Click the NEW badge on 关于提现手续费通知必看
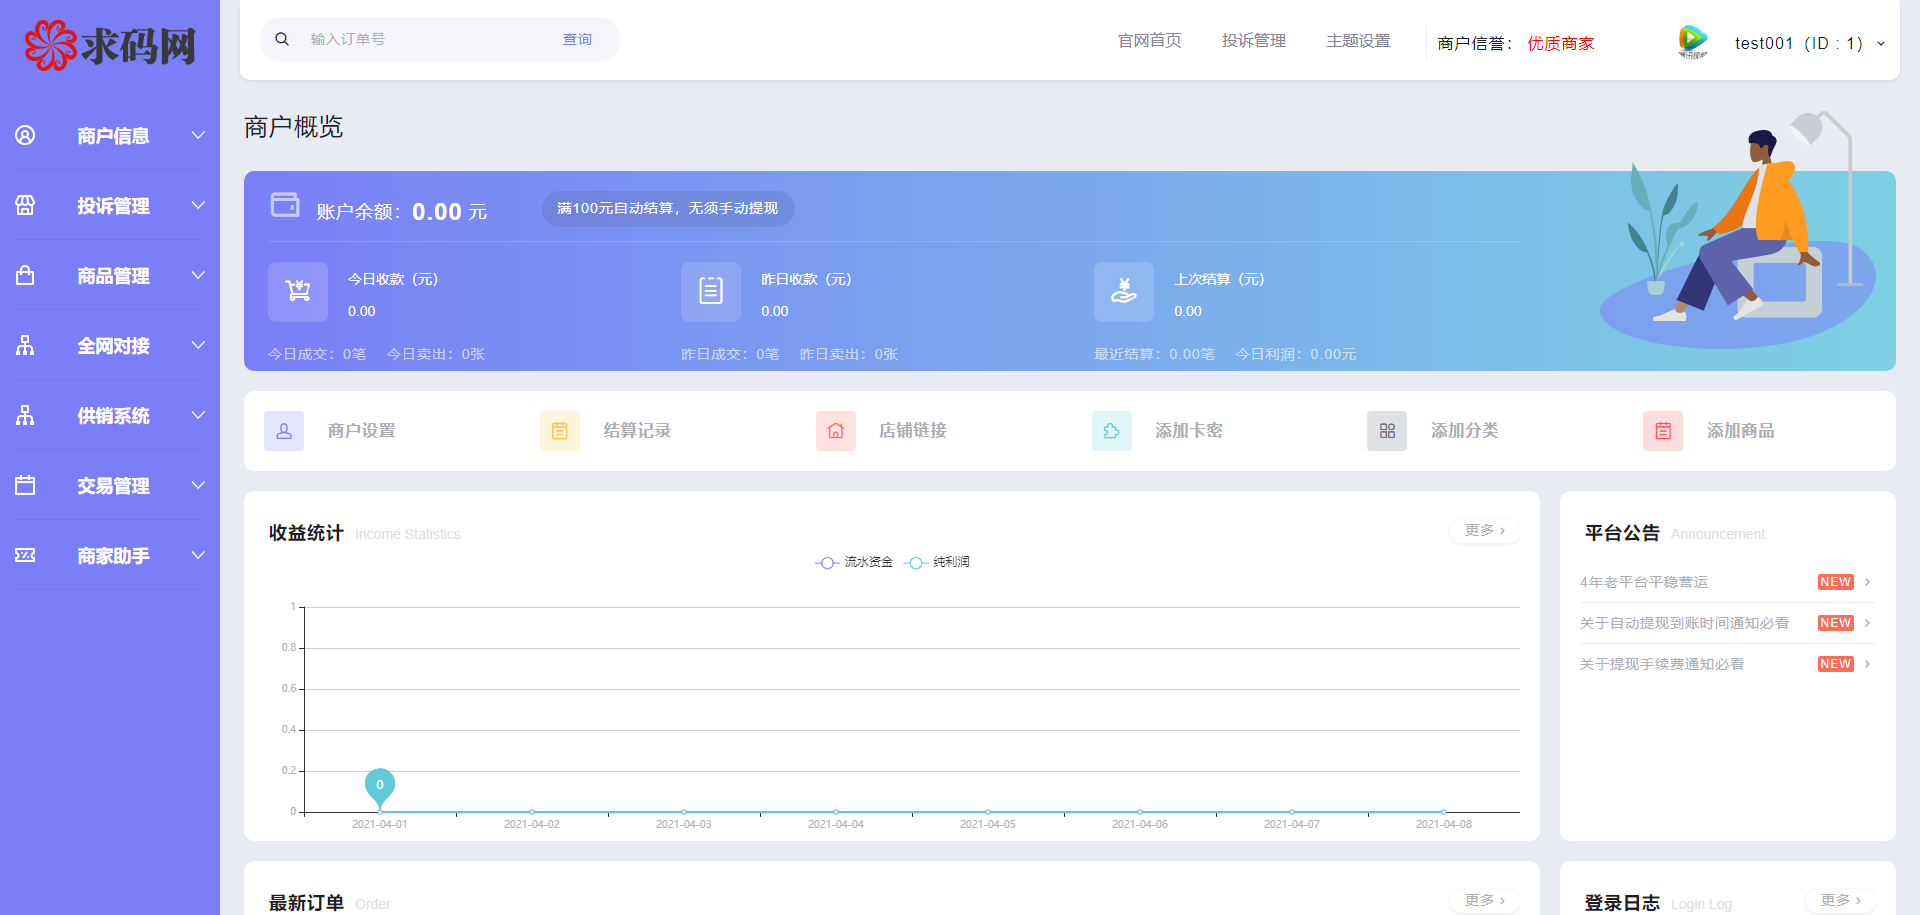 (x=1836, y=664)
